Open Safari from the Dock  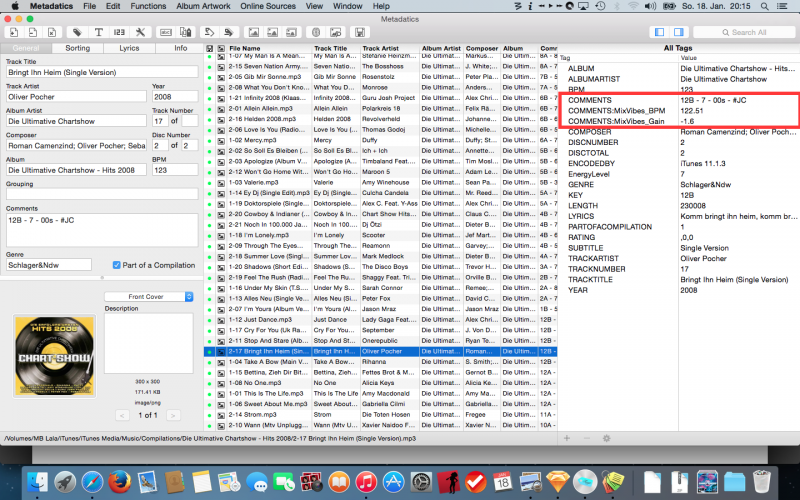pyautogui.click(x=92, y=481)
